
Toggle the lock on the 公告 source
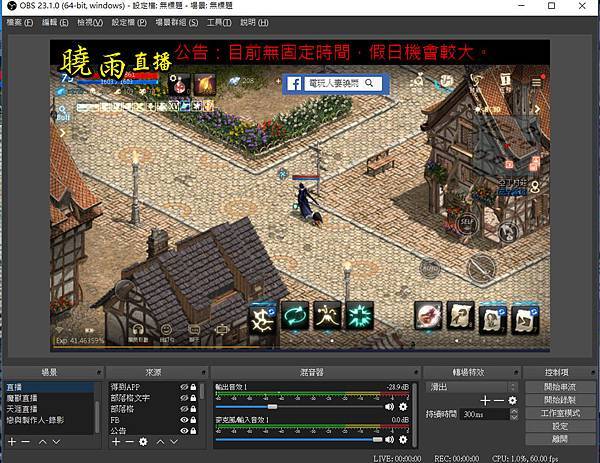[x=193, y=430]
